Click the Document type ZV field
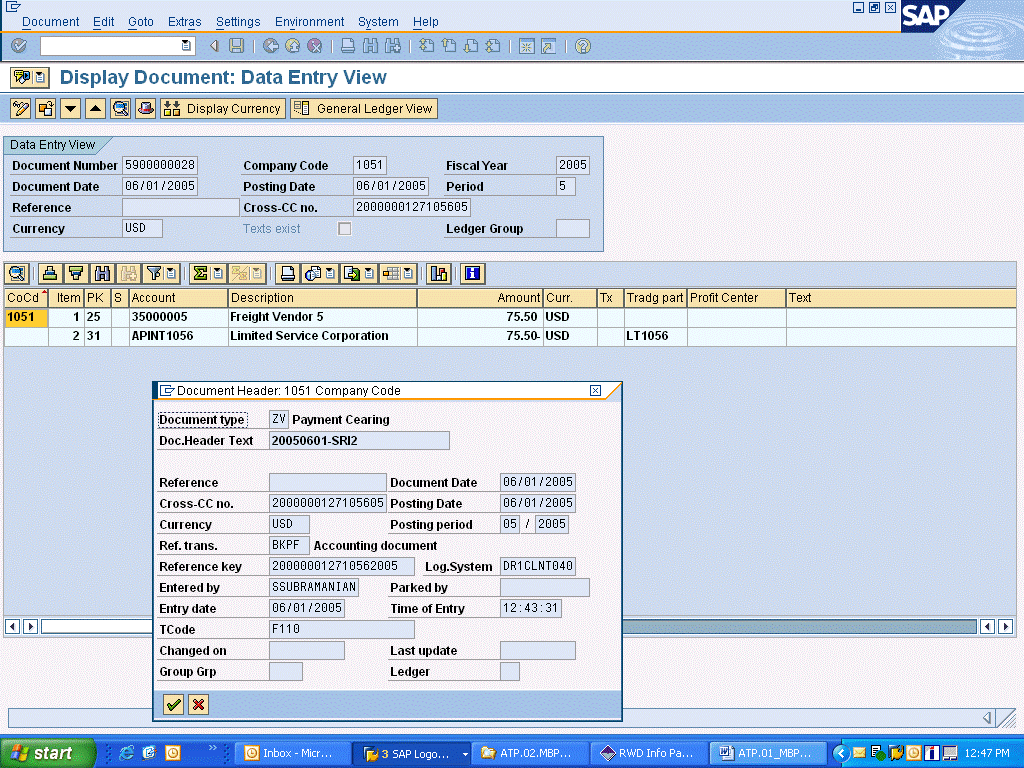 coord(278,419)
